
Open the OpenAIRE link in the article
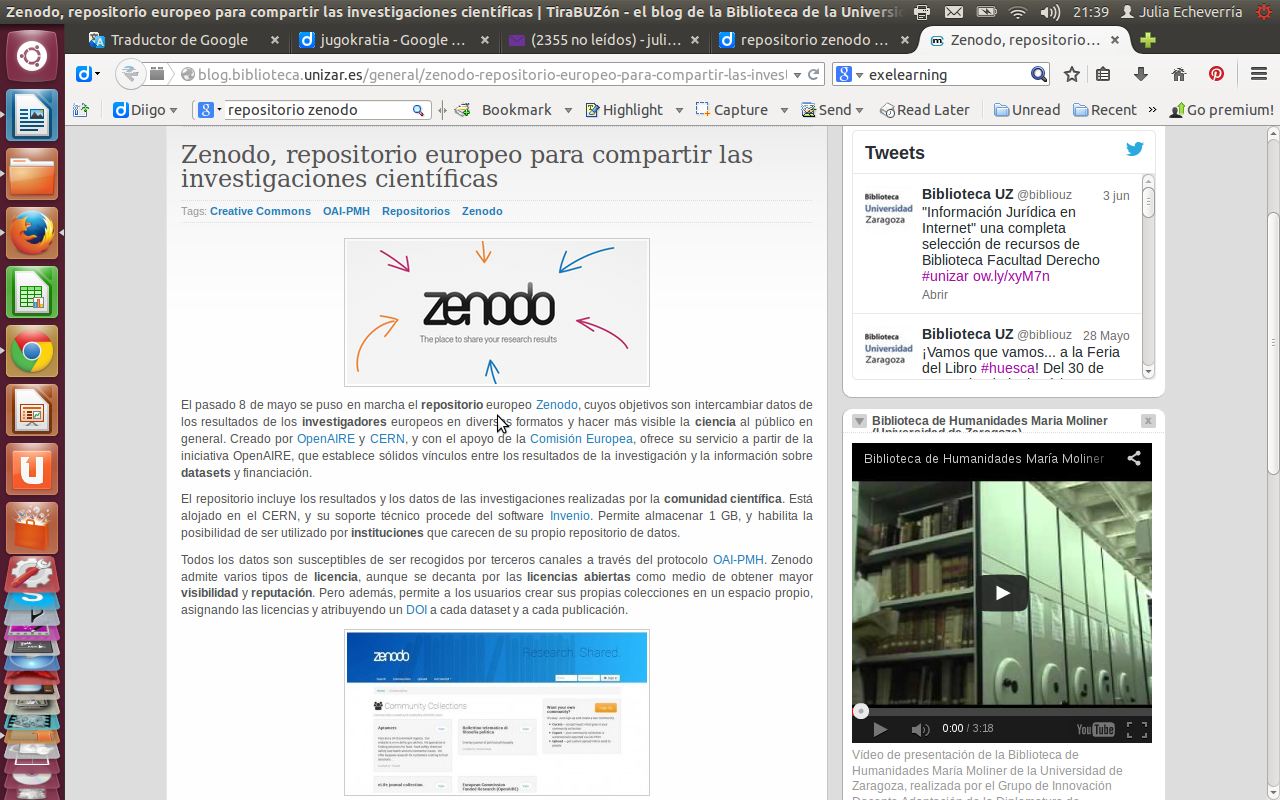tap(325, 439)
